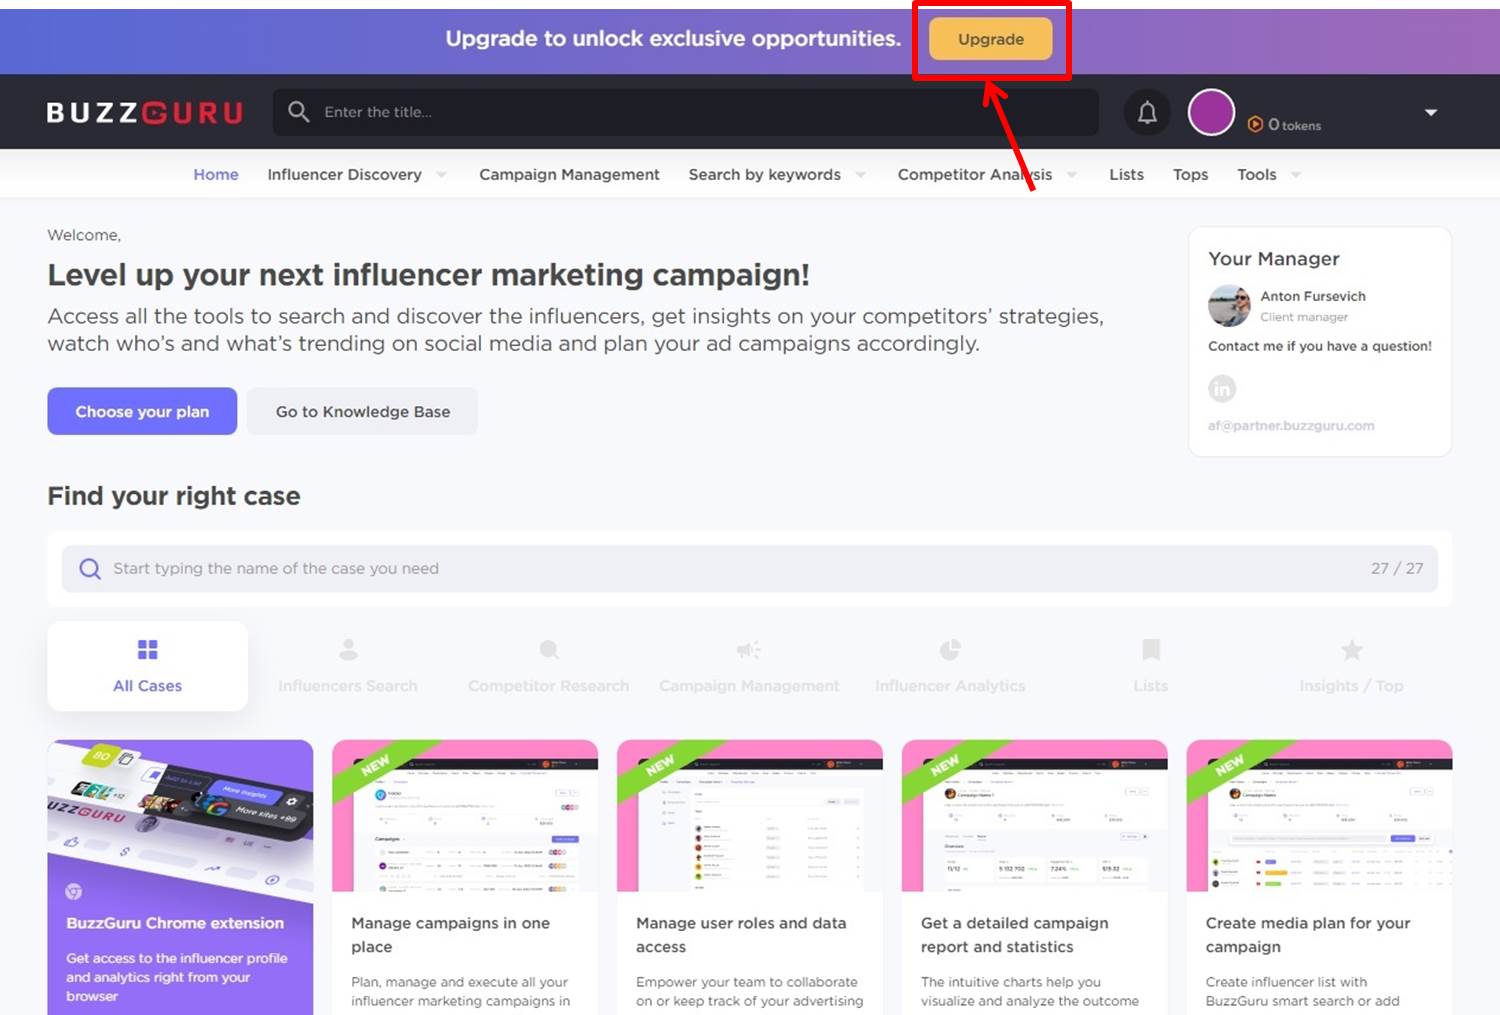This screenshot has width=1500, height=1015.
Task: Open Campaign Management menu item
Action: click(569, 174)
